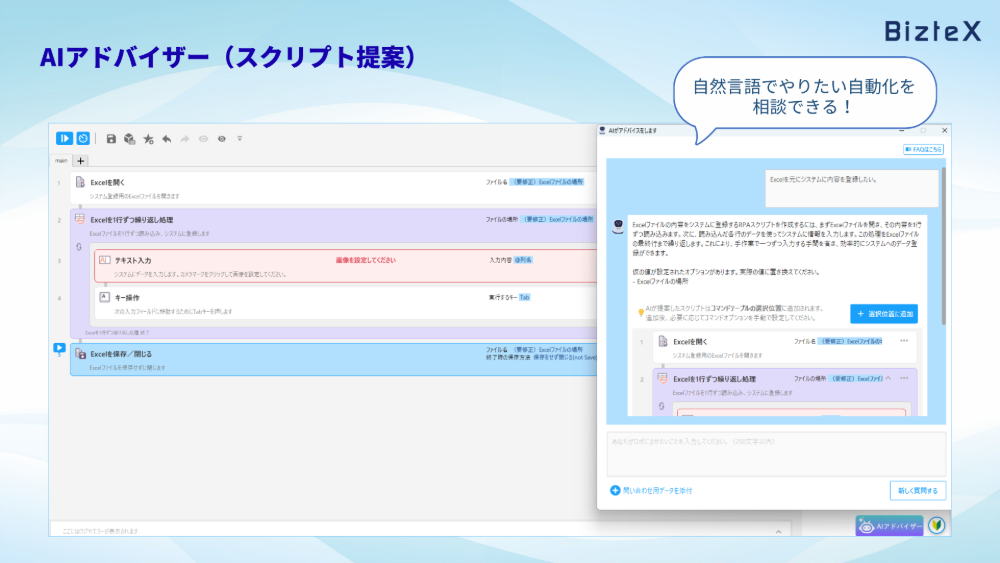Click file location value on main-editor loop row
This screenshot has height=563, width=1000.
pos(558,219)
